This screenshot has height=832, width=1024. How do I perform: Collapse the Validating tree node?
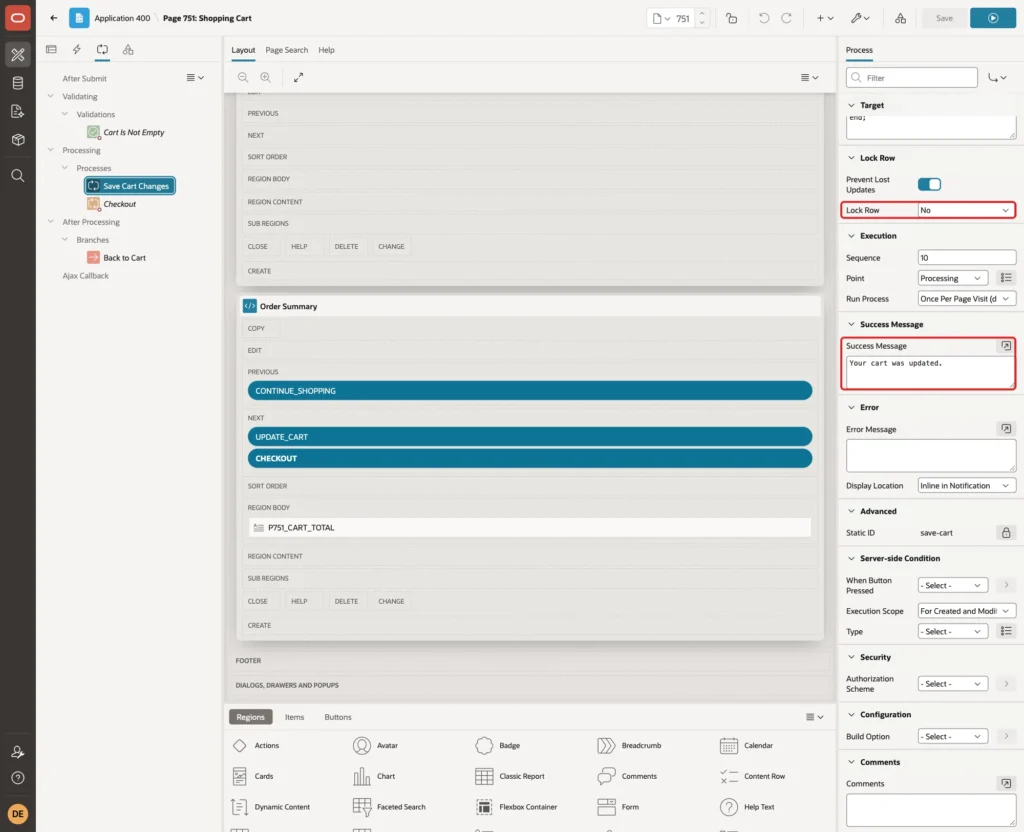(x=51, y=96)
